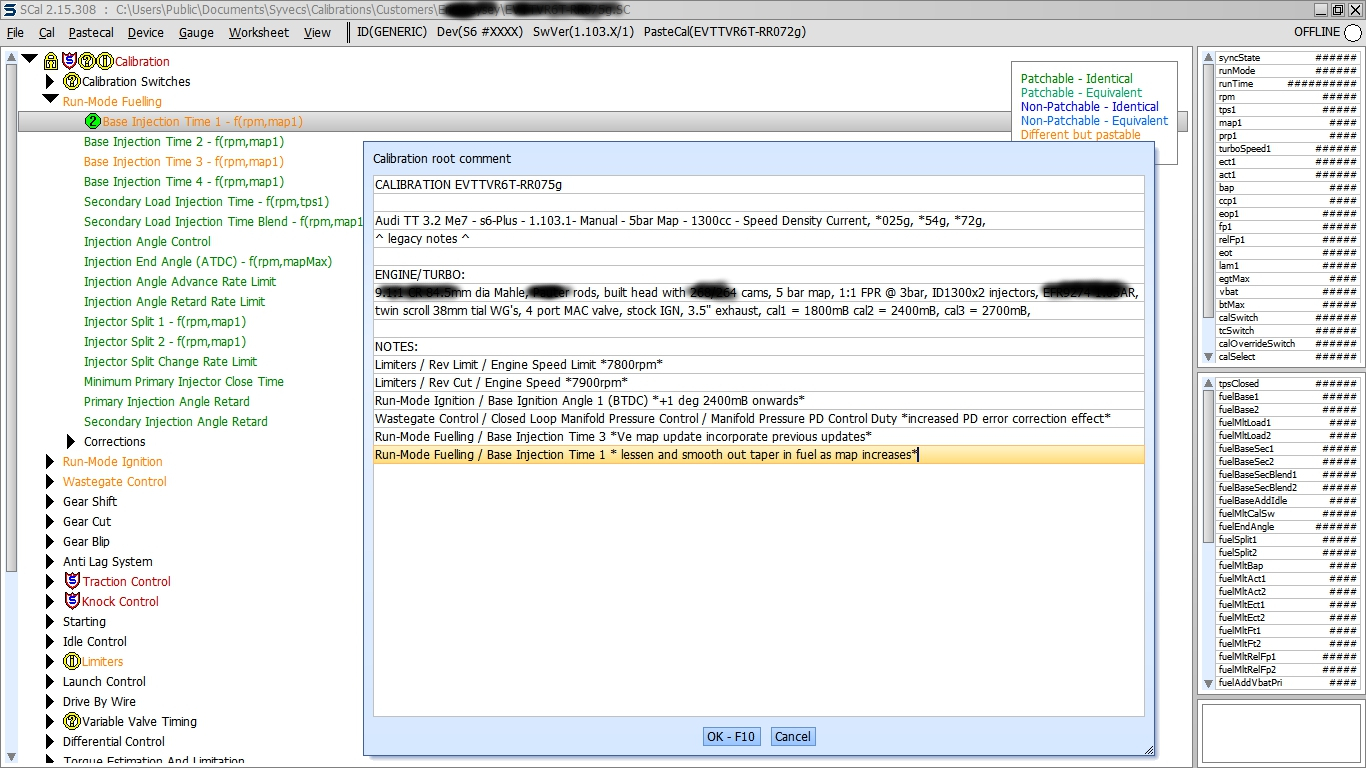Open the Pastecal menu
The width and height of the screenshot is (1366, 768).
(x=91, y=32)
